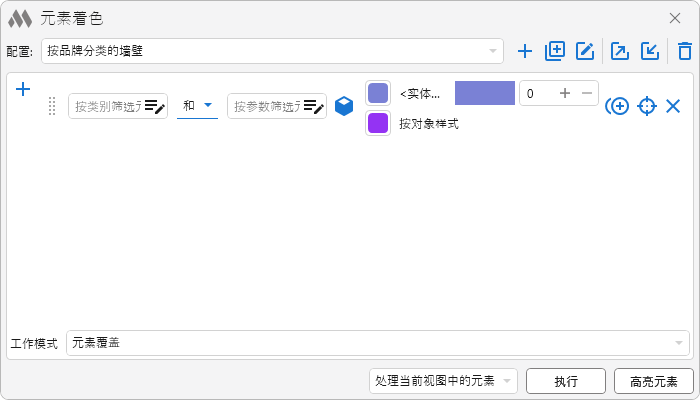
Task: Open the 配置 configuration dropdown
Action: click(x=272, y=51)
